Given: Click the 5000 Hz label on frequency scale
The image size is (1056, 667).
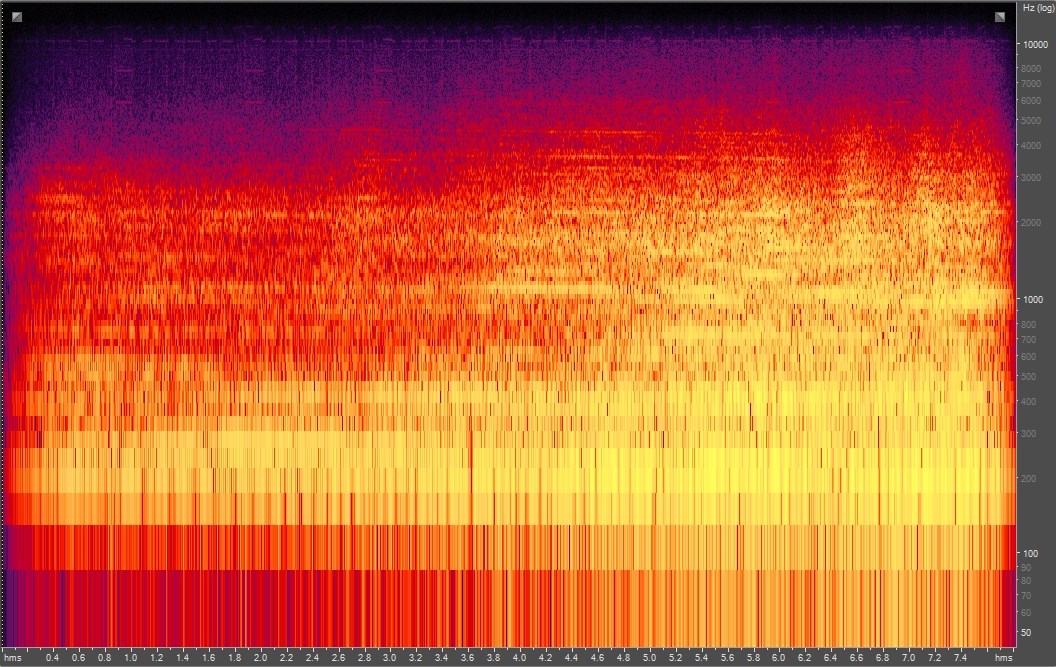Looking at the screenshot, I should pyautogui.click(x=1032, y=121).
